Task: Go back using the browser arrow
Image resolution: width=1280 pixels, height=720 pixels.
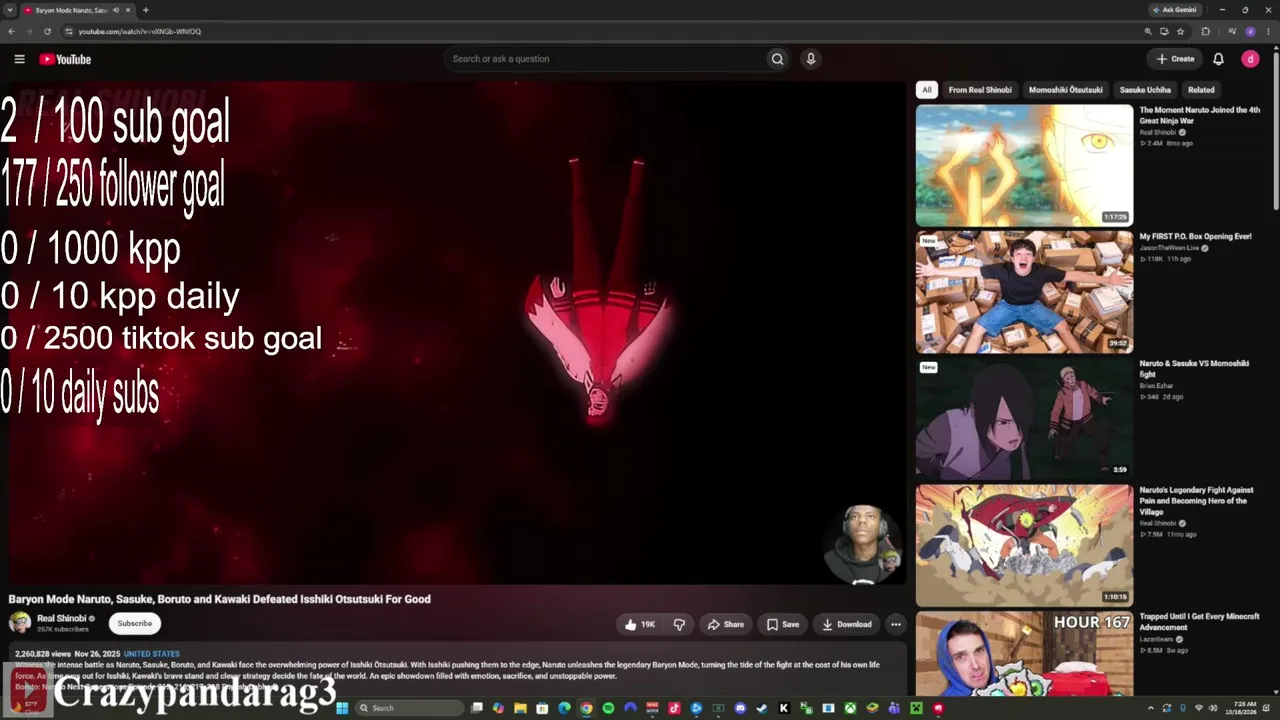Action: (11, 31)
